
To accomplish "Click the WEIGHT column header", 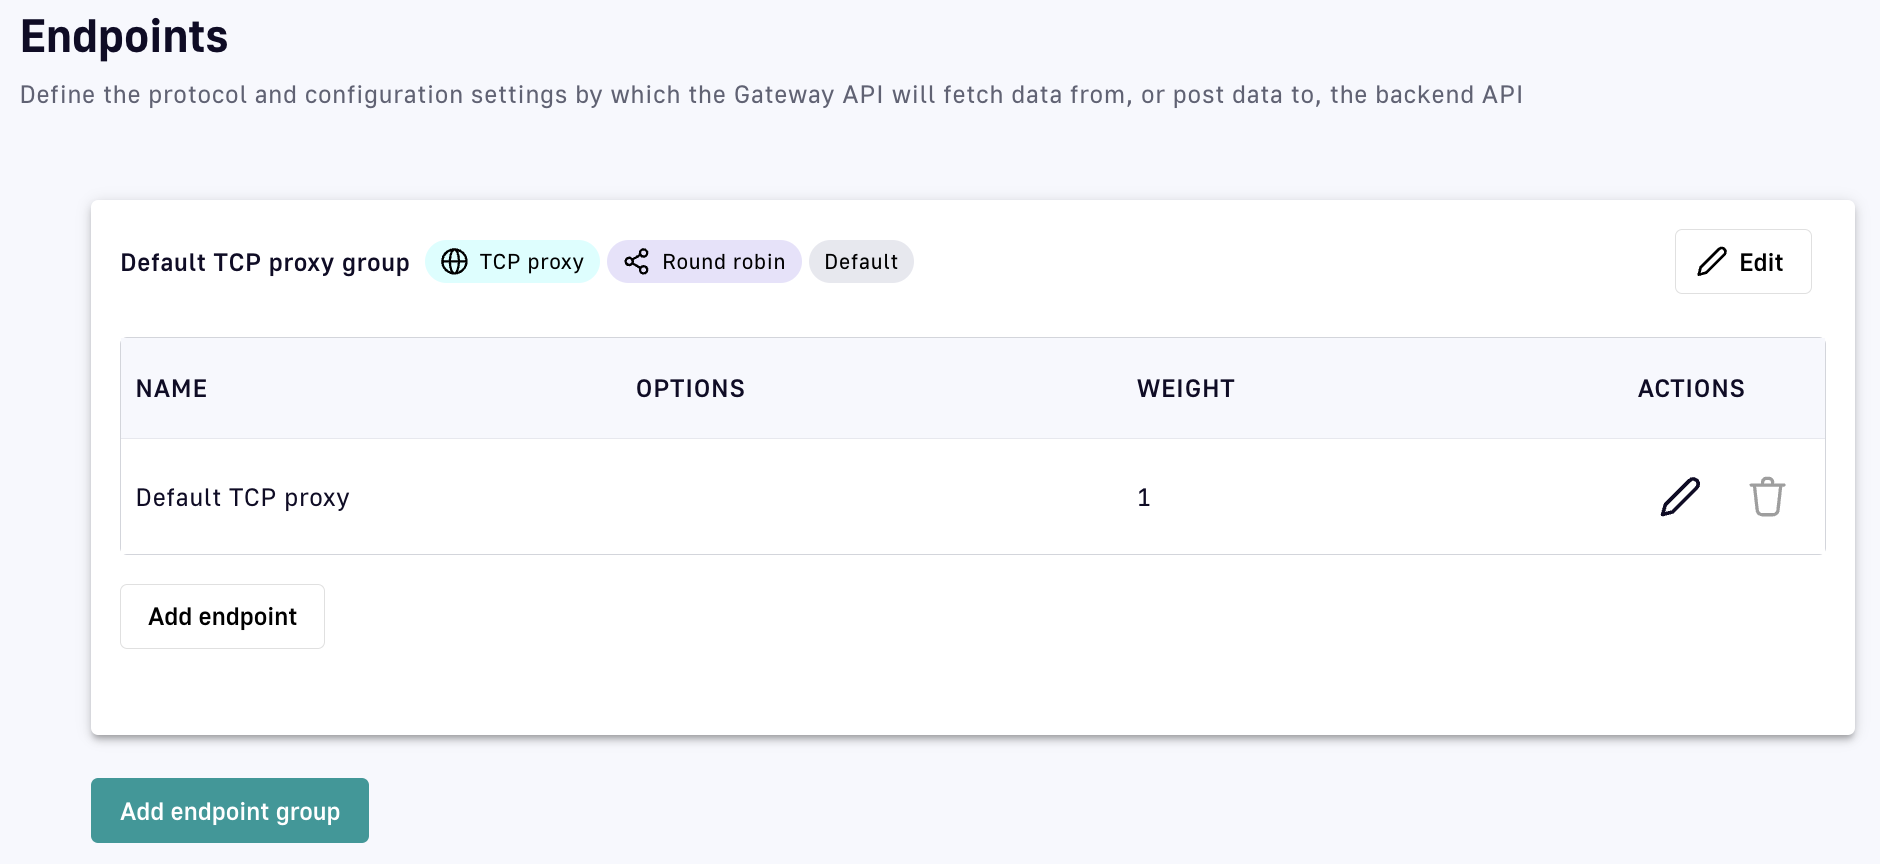I will point(1185,389).
